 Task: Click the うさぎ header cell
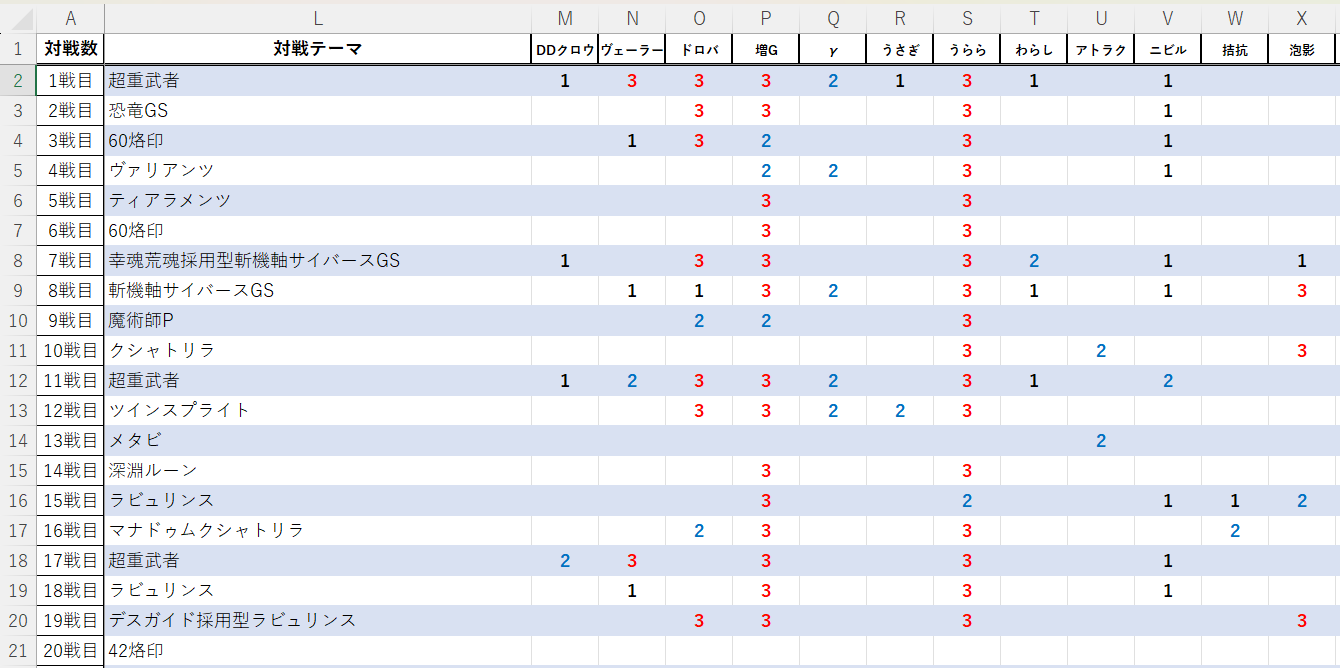pyautogui.click(x=900, y=49)
